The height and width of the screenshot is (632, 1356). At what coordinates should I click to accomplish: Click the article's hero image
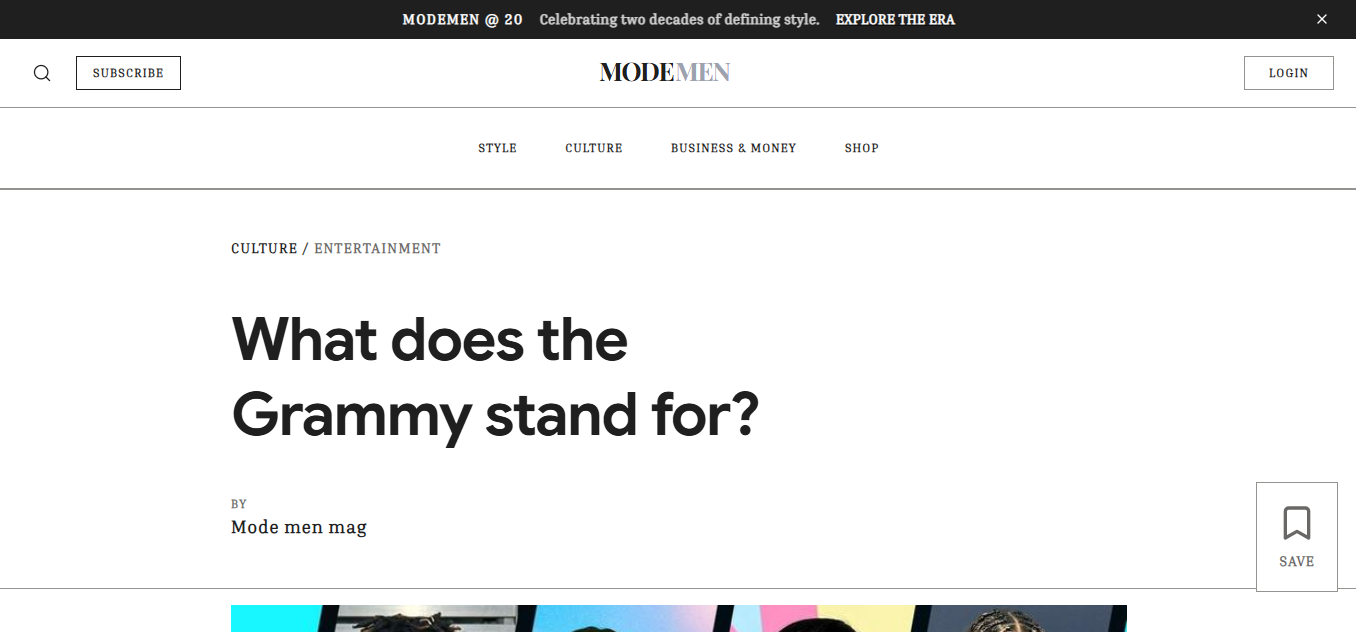click(678, 618)
